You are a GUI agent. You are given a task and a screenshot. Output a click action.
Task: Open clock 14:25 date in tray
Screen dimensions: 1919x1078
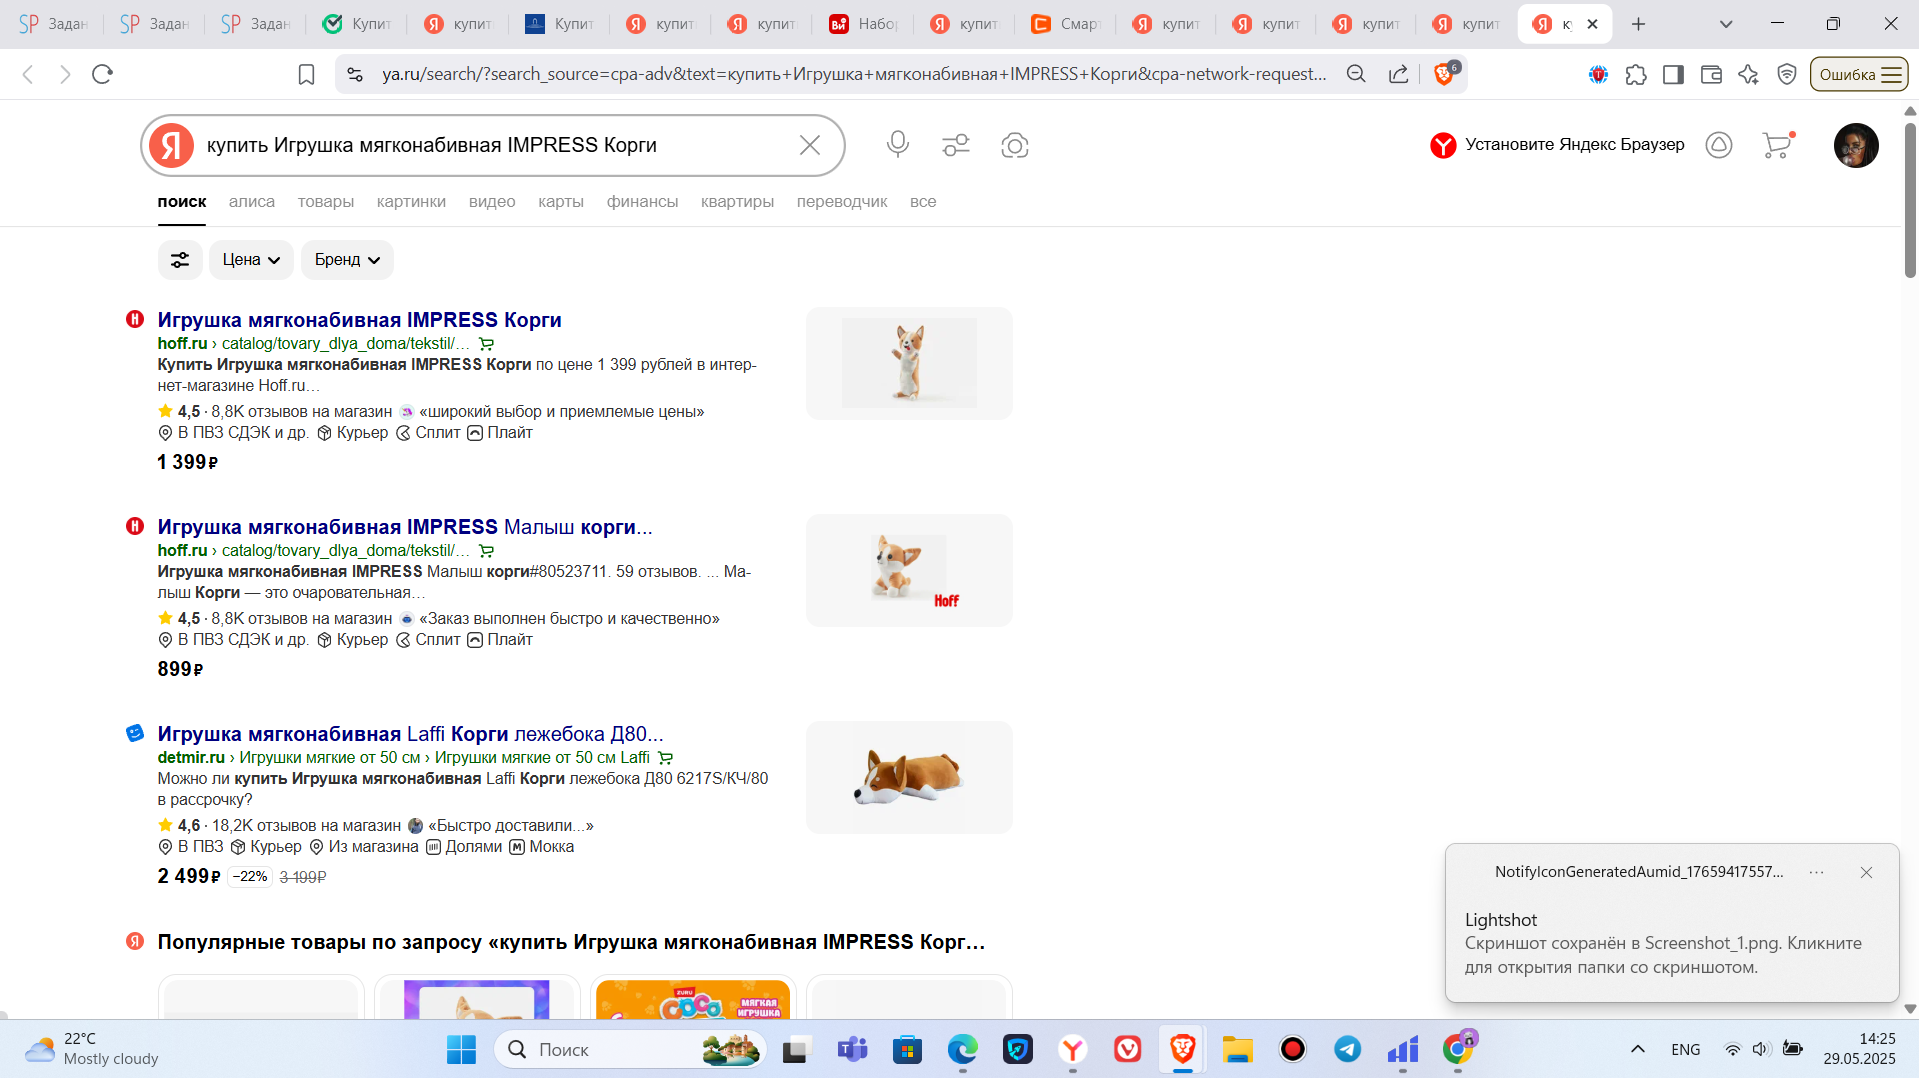pos(1859,1049)
